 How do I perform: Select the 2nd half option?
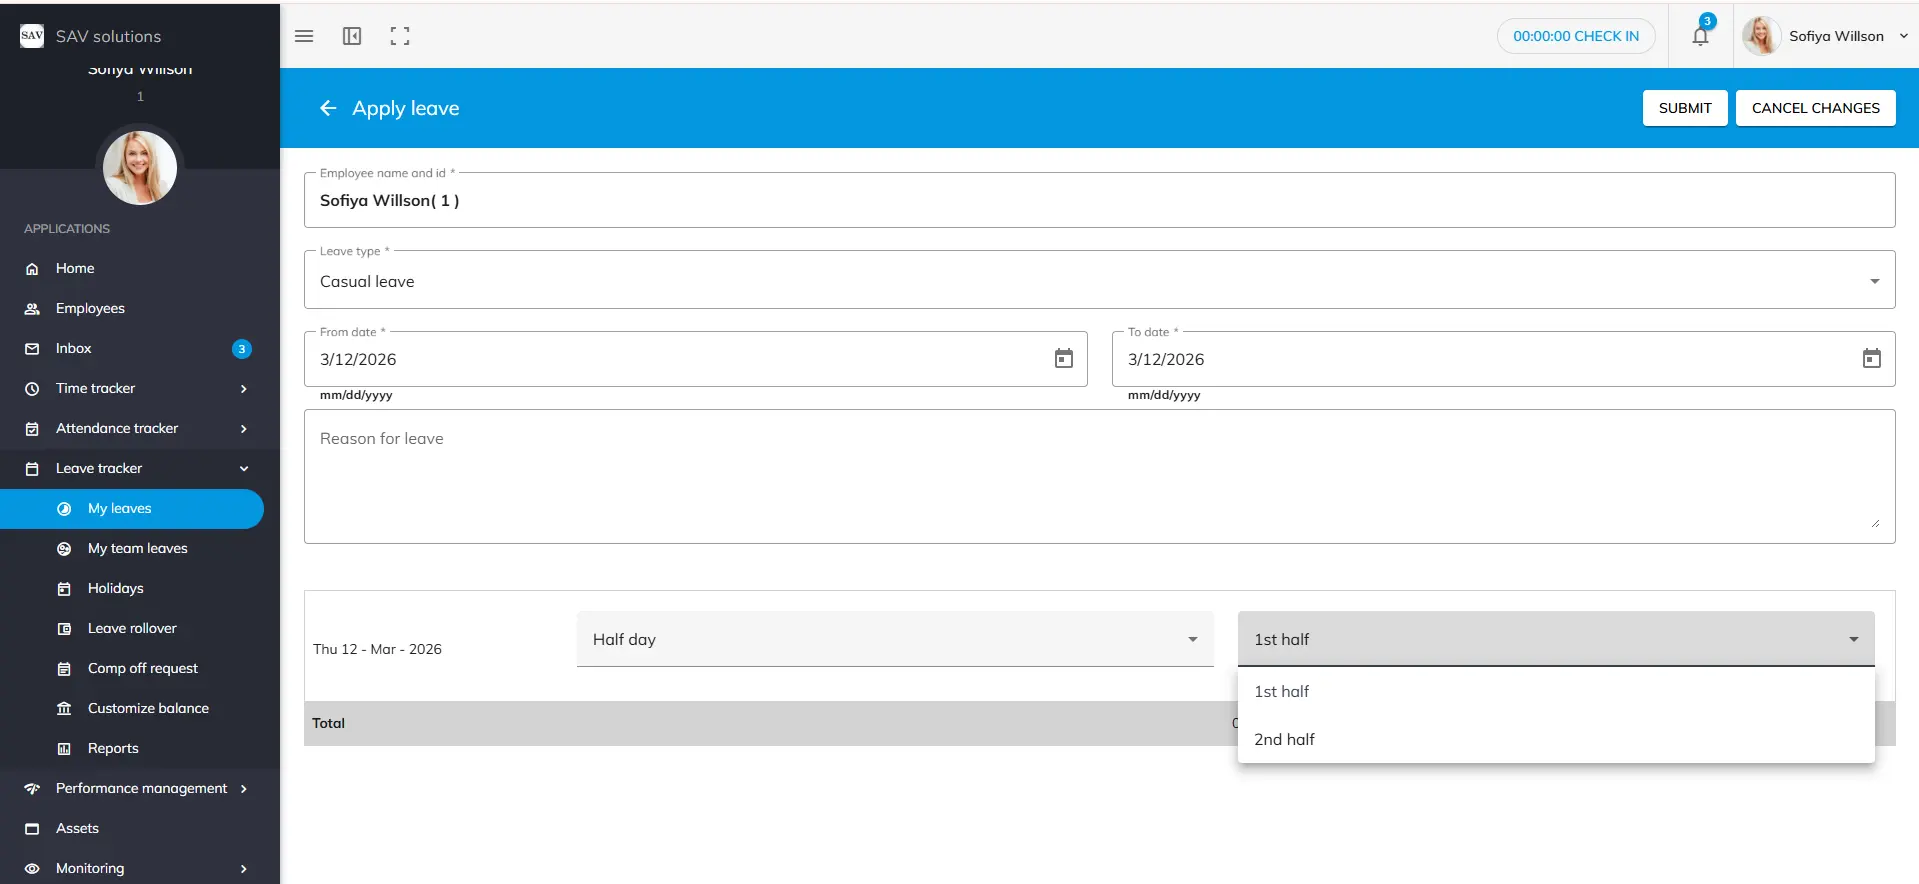coord(1284,739)
